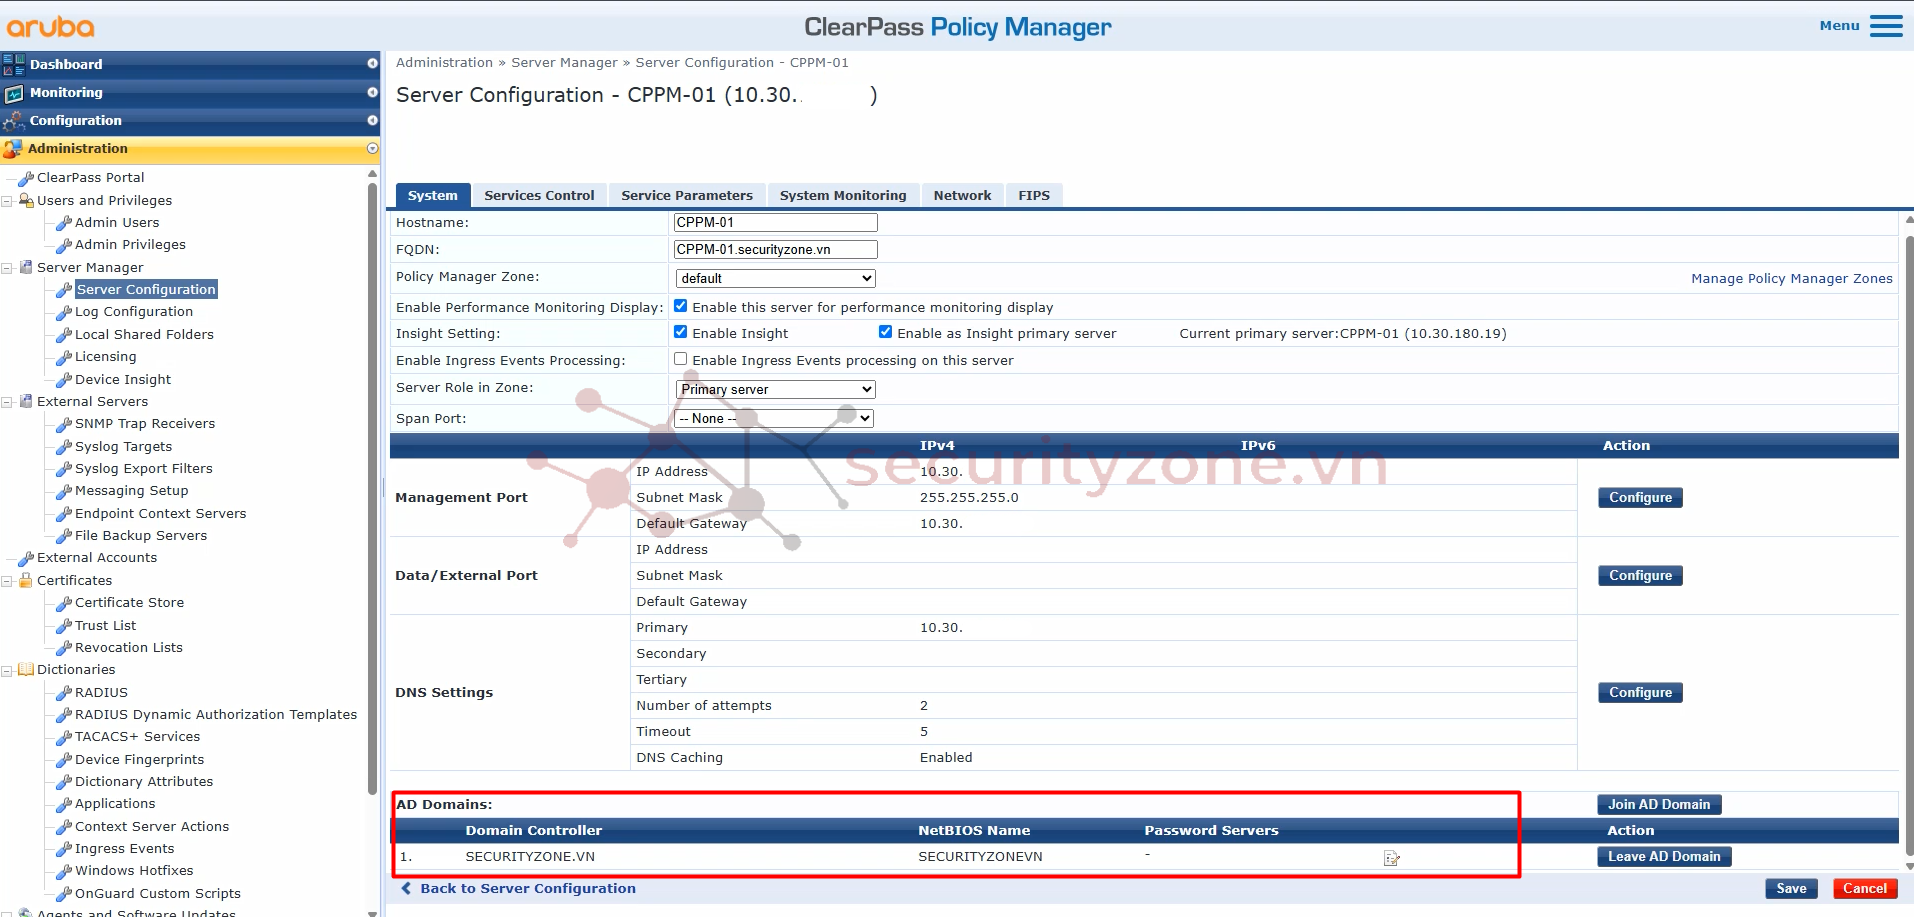The width and height of the screenshot is (1914, 917).
Task: Click the Administration panel icon
Action: [x=13, y=149]
